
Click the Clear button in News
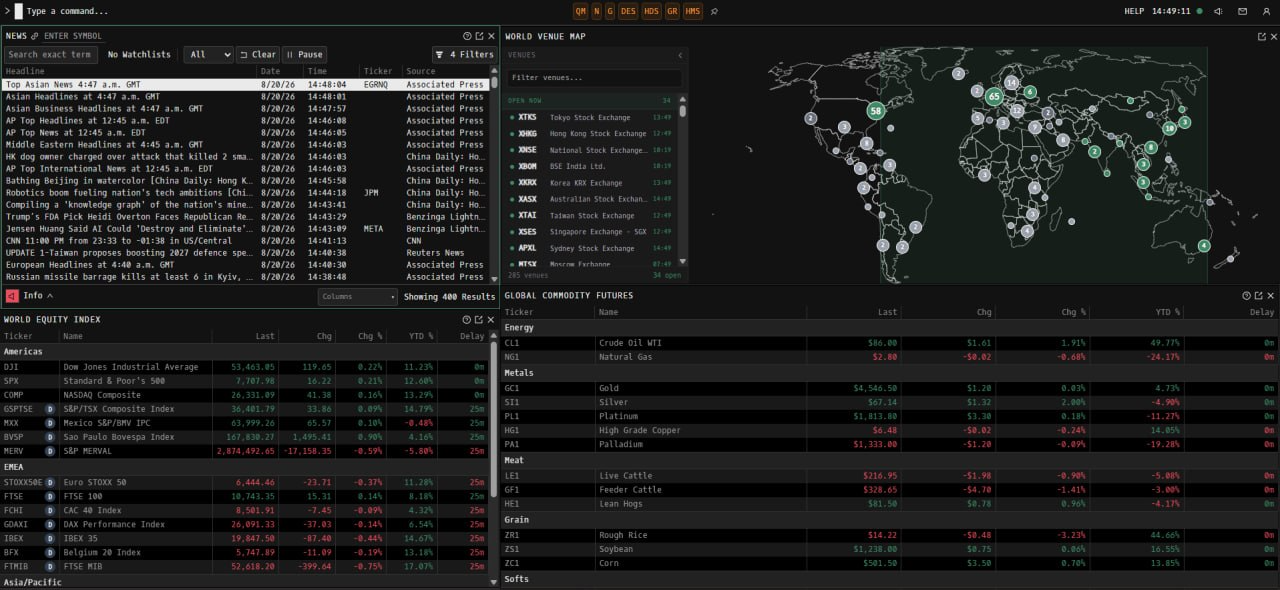258,54
